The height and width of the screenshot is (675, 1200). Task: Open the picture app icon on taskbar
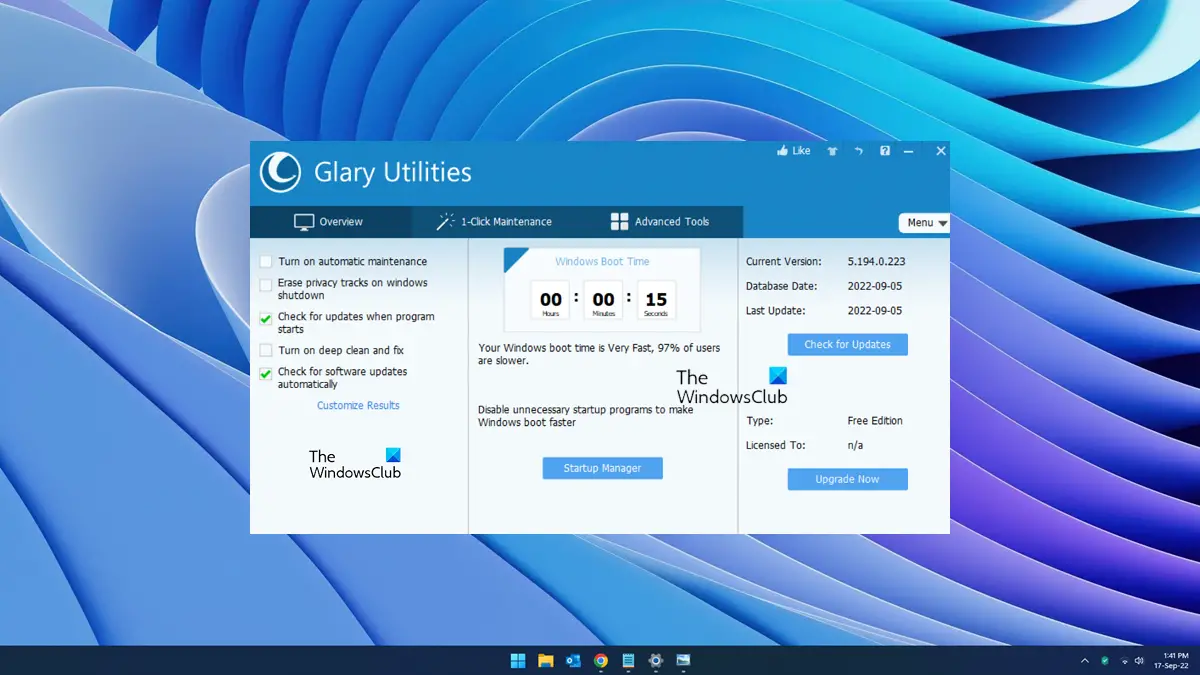click(x=683, y=660)
